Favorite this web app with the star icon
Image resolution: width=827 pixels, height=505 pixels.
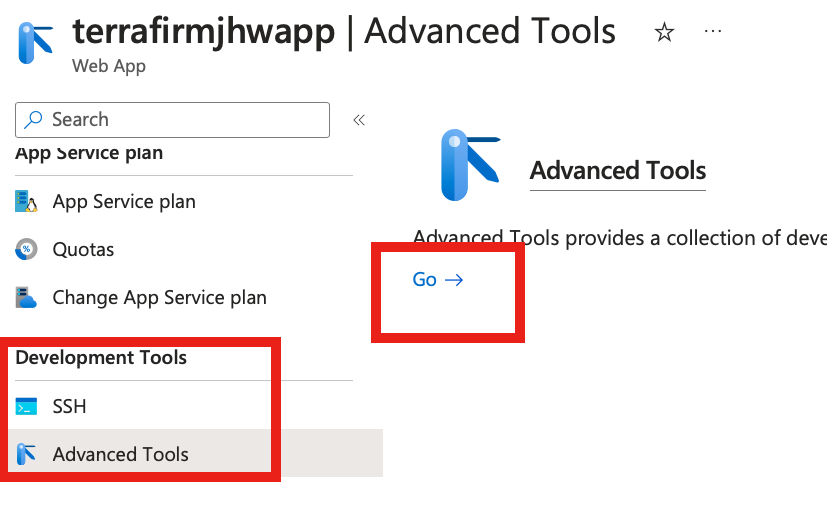(664, 33)
